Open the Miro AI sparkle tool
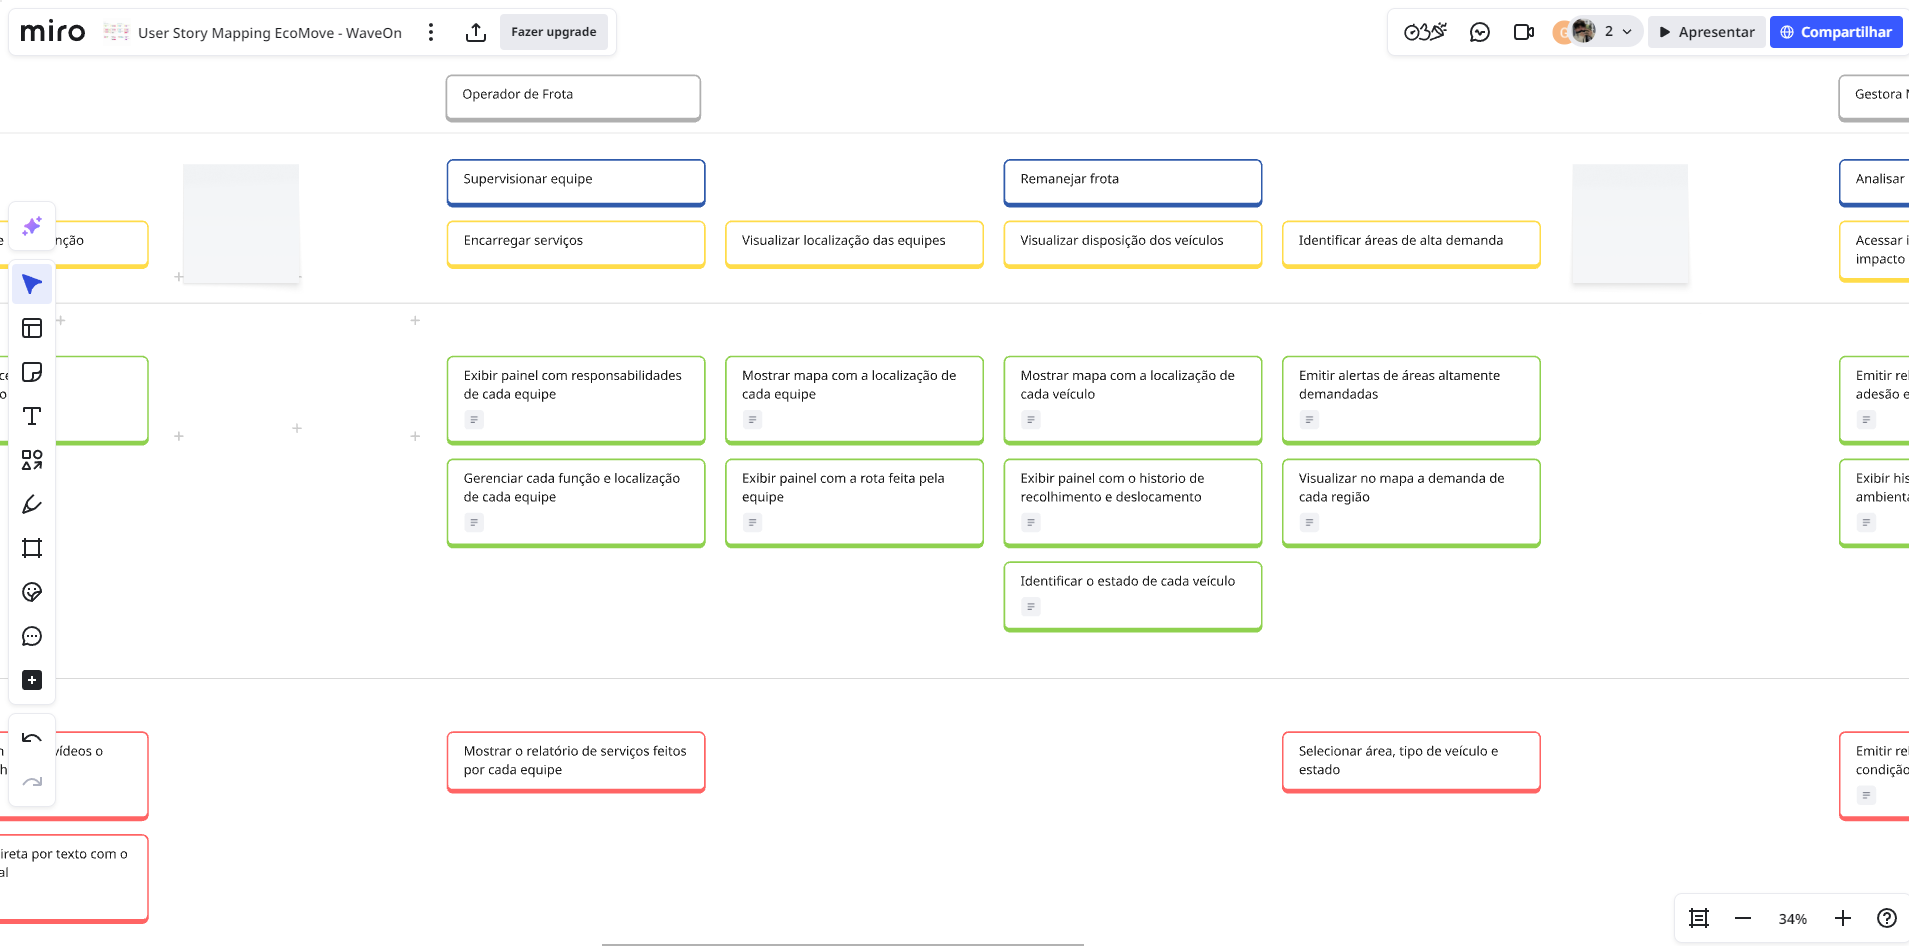 tap(32, 226)
